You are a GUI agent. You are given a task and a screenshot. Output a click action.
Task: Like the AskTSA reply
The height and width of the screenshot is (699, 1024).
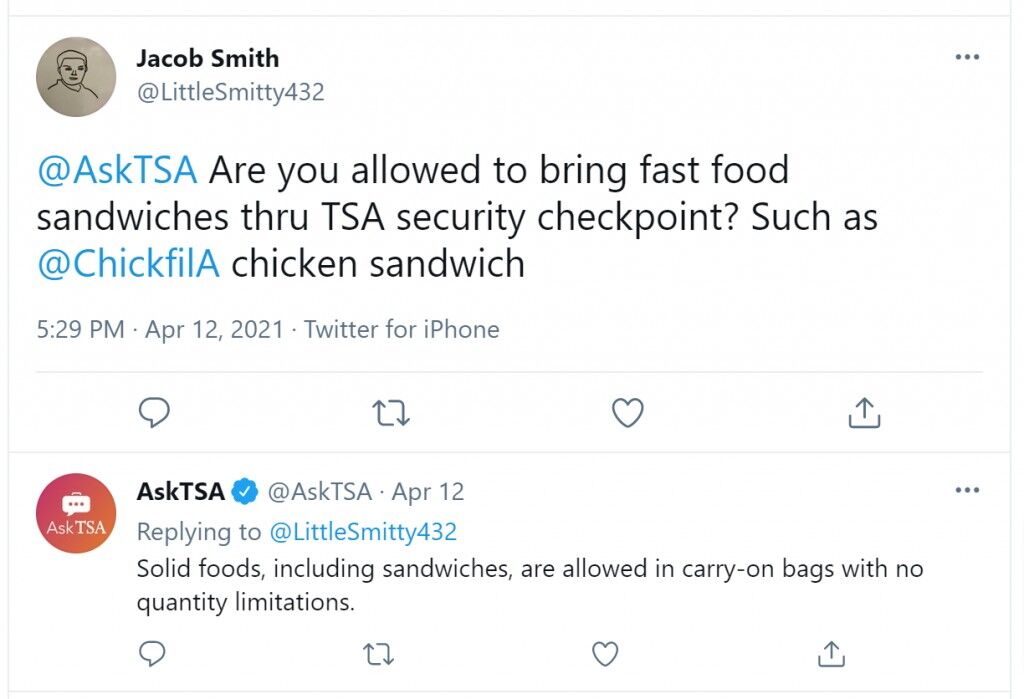[605, 654]
